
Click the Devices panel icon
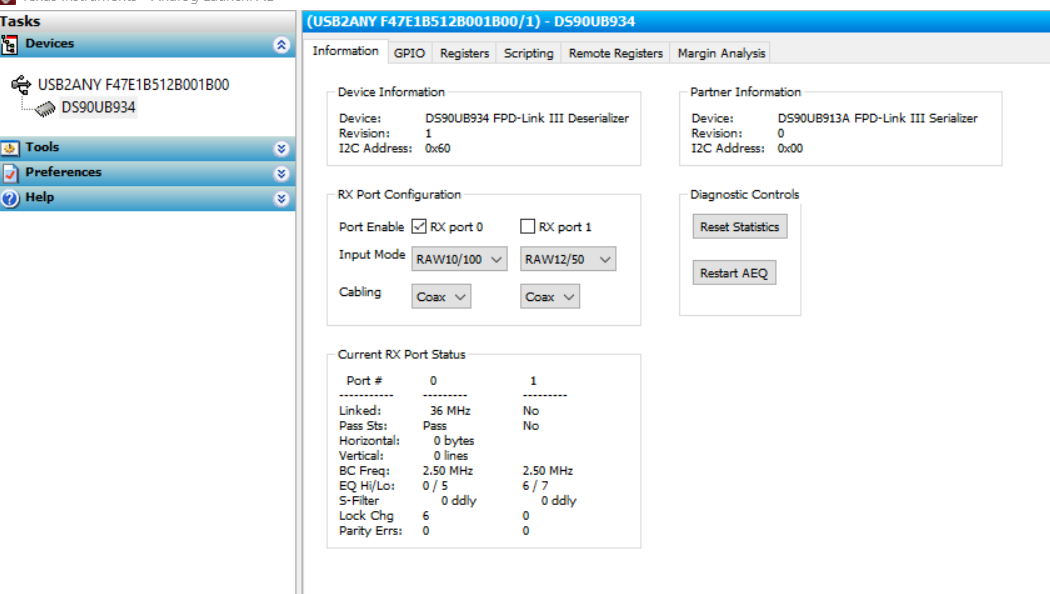pos(9,45)
